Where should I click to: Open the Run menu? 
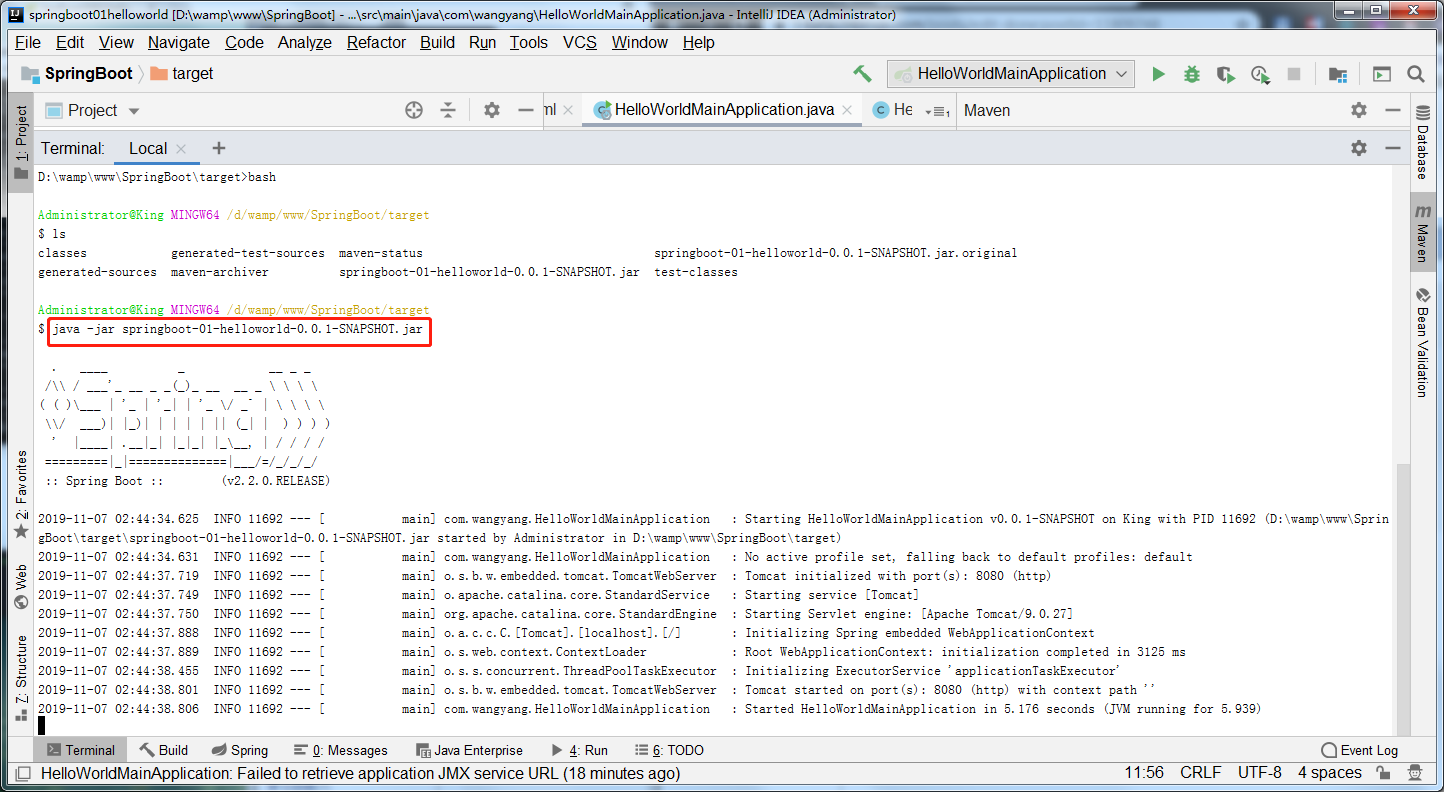pyautogui.click(x=482, y=42)
